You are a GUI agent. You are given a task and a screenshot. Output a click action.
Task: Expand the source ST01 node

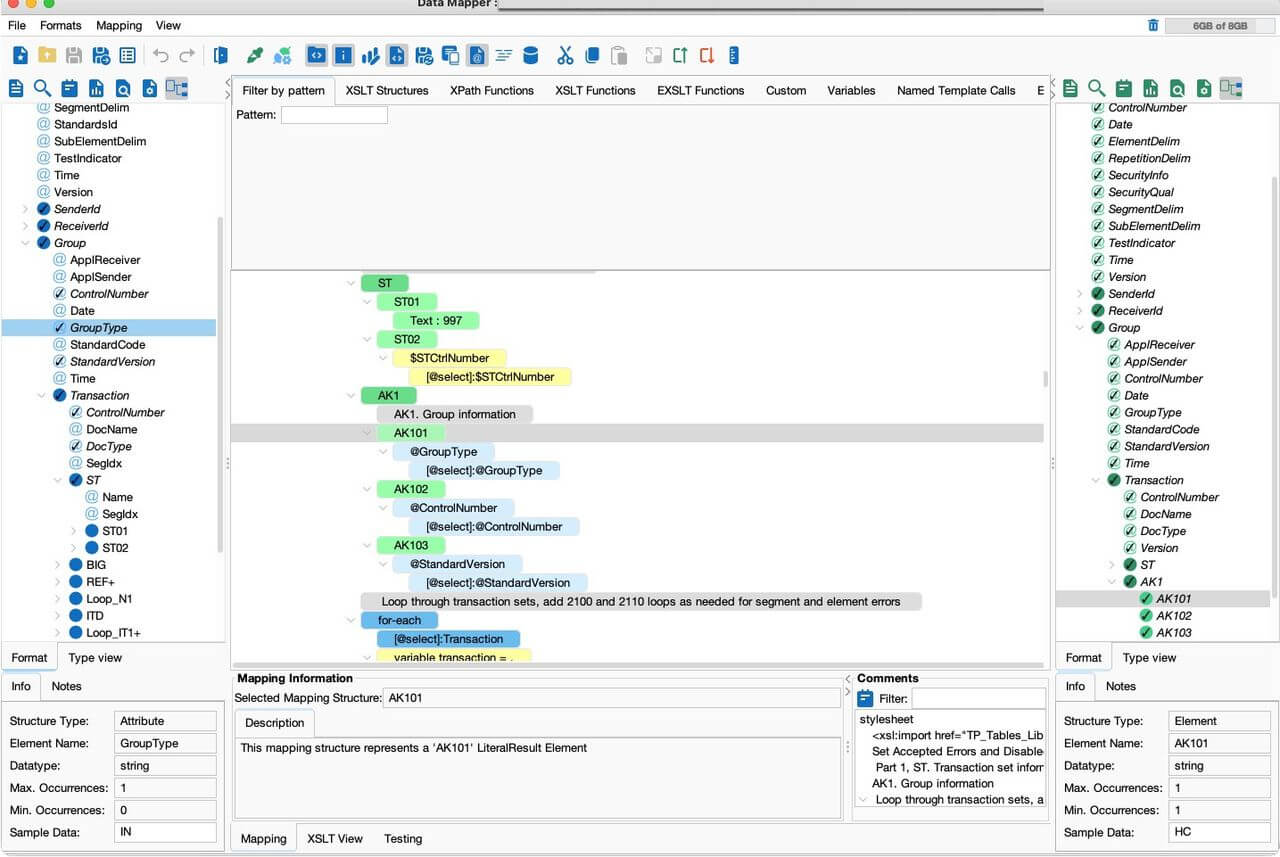click(73, 531)
